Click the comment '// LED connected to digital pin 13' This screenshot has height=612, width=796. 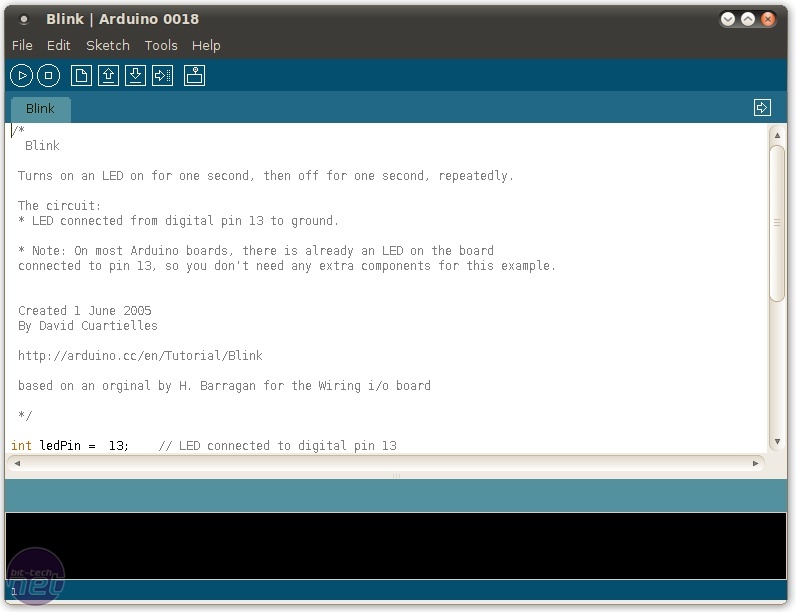(x=277, y=446)
